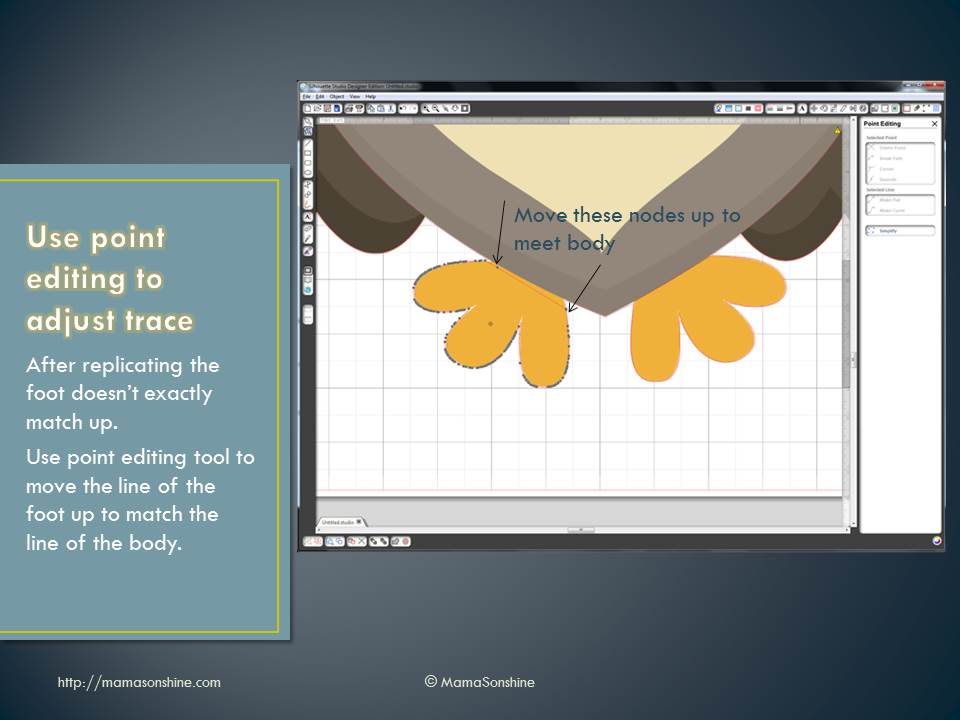Viewport: 960px width, 720px height.
Task: Activate the text tool in left toolbar
Action: pos(308,216)
